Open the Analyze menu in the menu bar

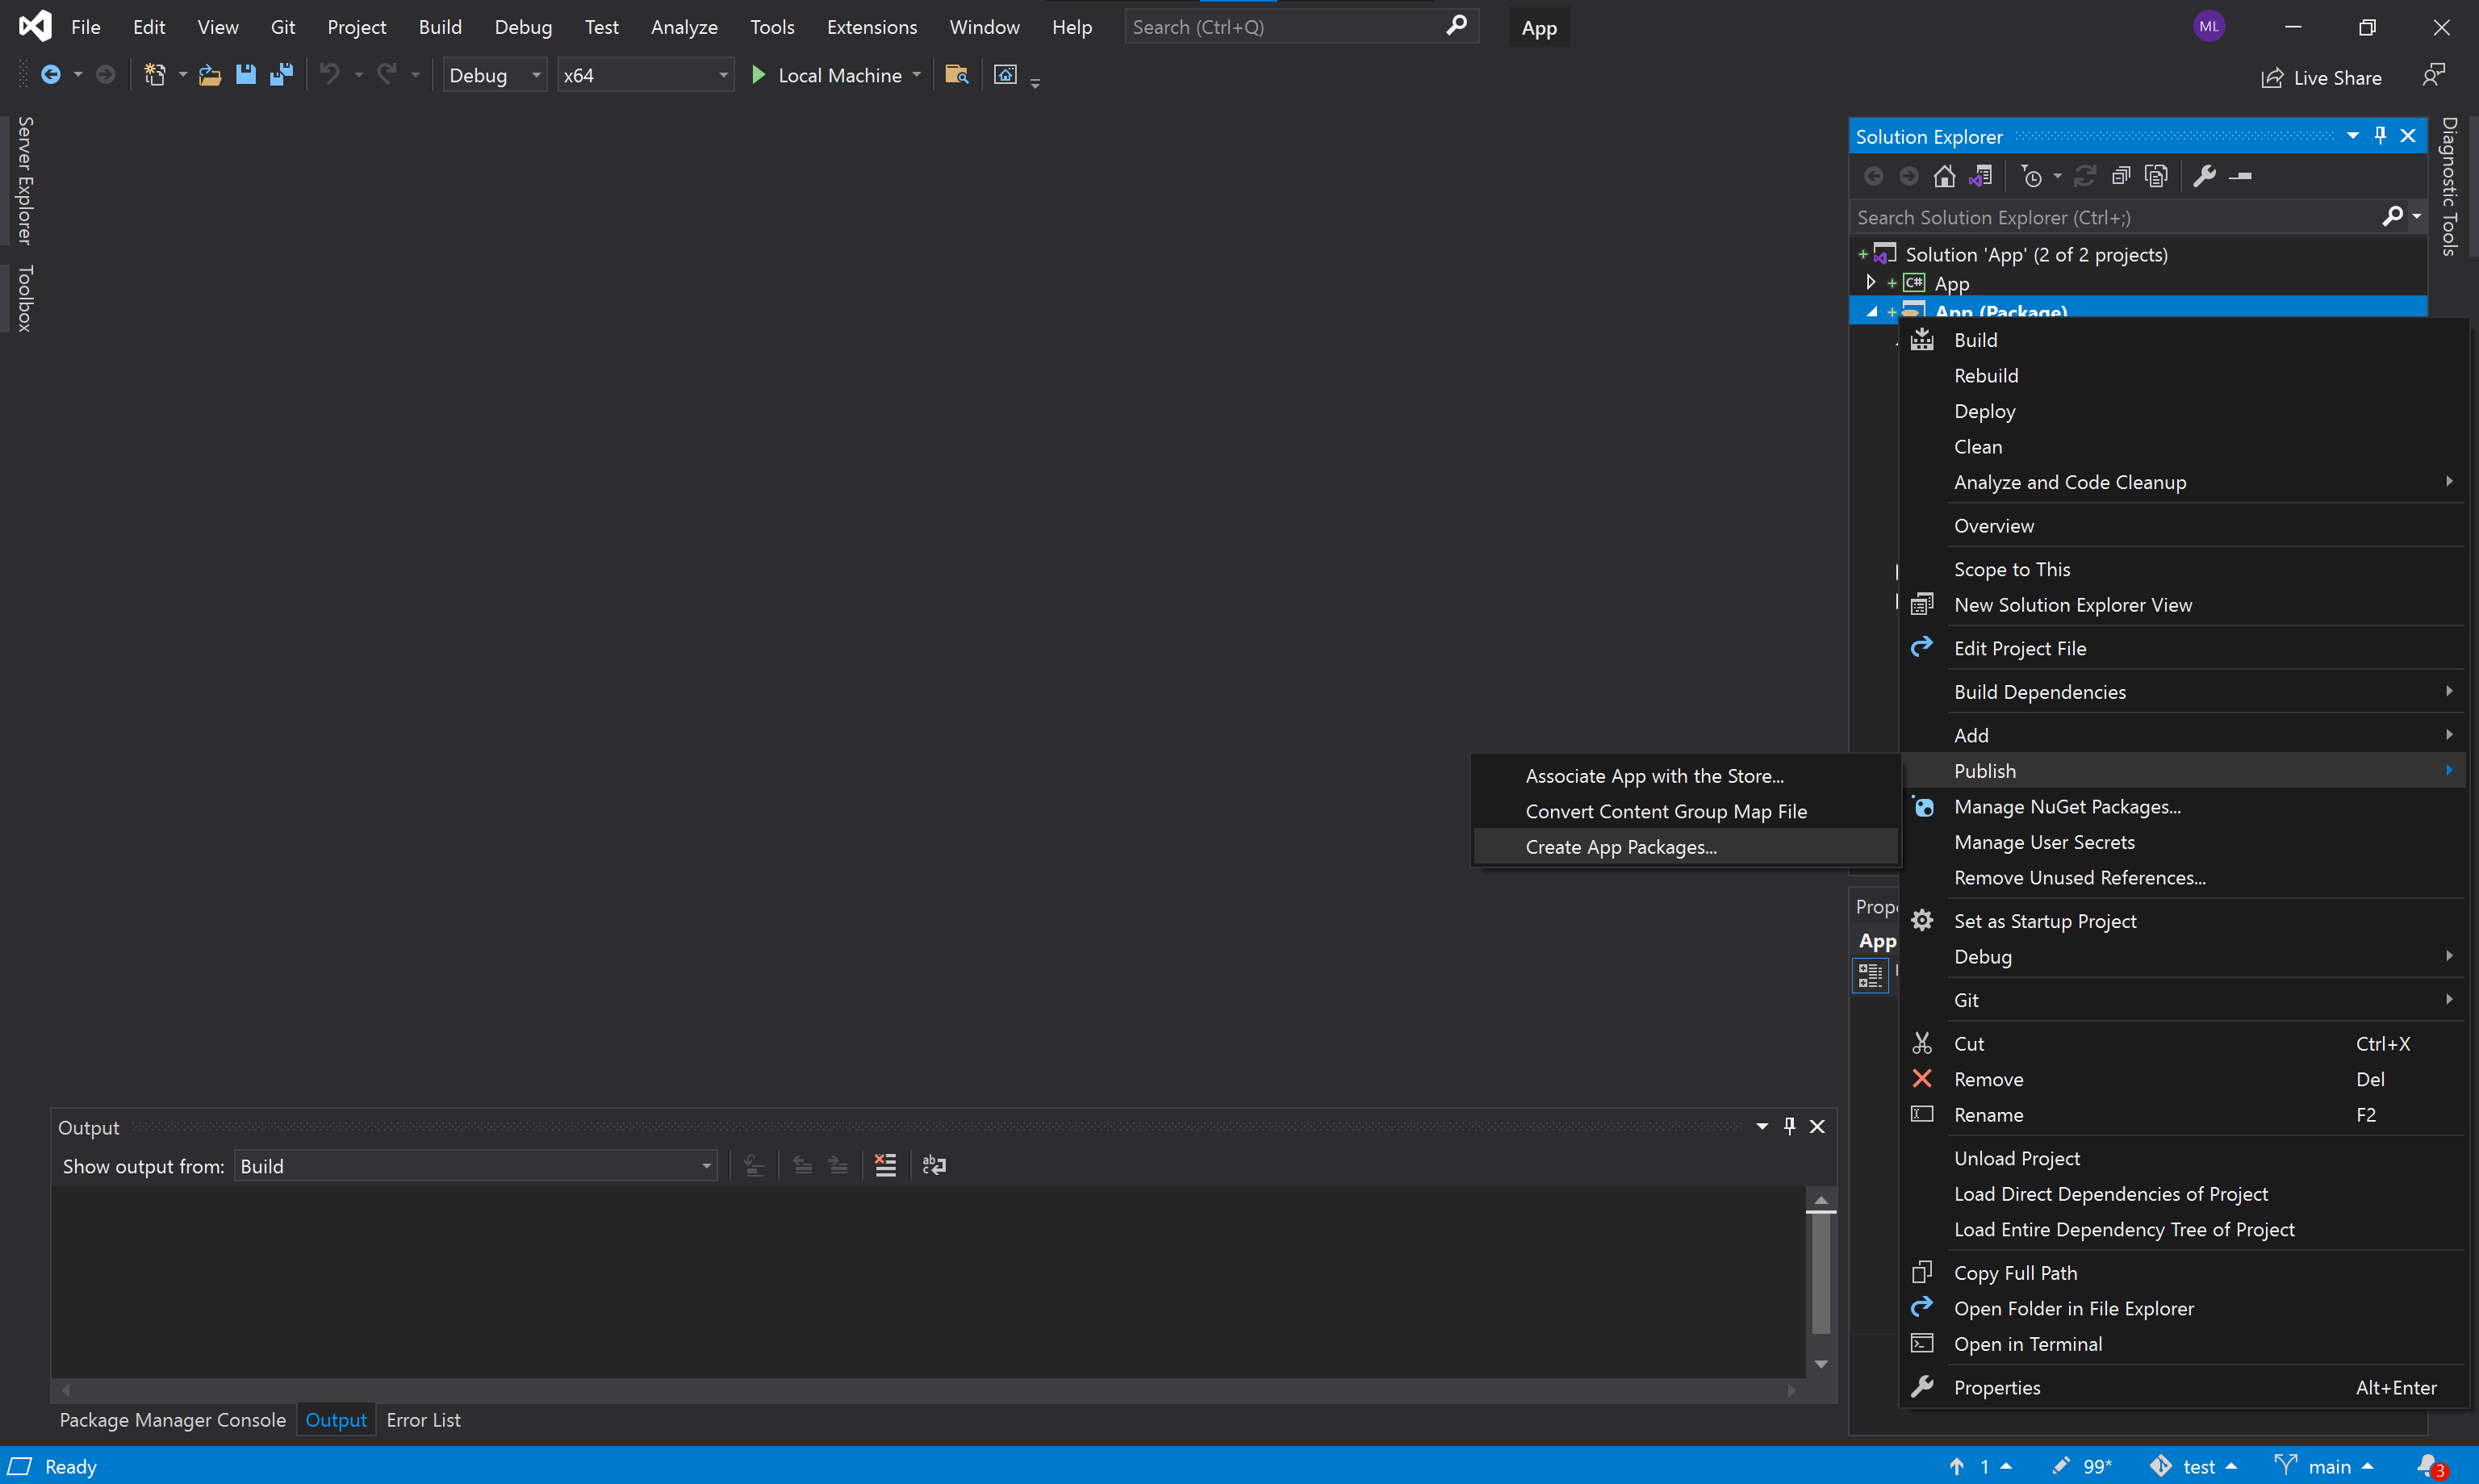coord(684,27)
